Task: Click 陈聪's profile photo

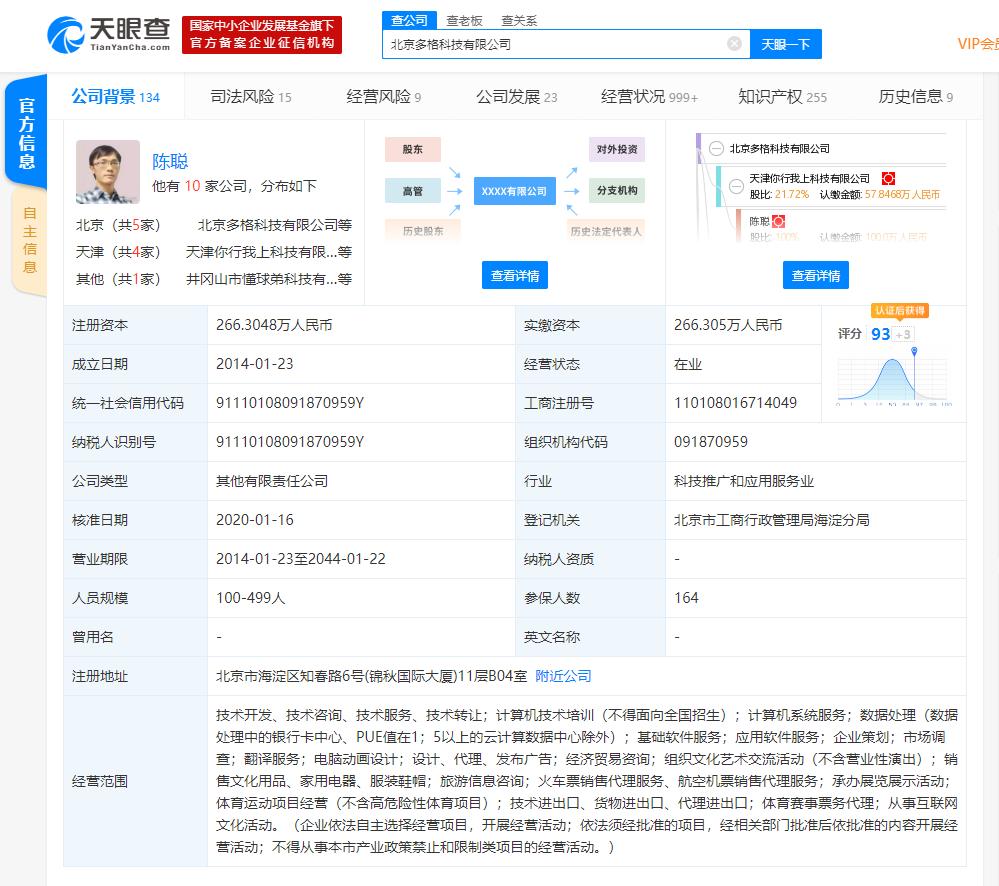Action: point(108,171)
